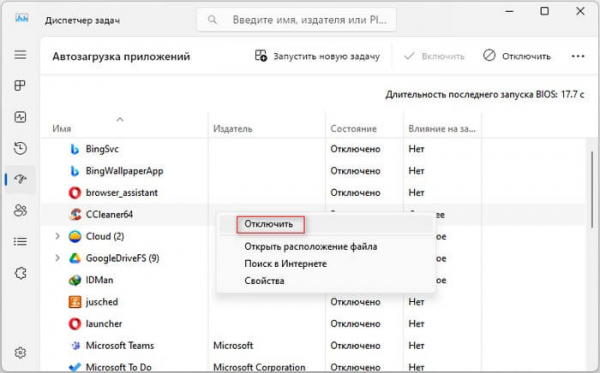Screen dimensions: 600x373
Task: Click Отключено status in BingSvc row
Action: tap(355, 149)
